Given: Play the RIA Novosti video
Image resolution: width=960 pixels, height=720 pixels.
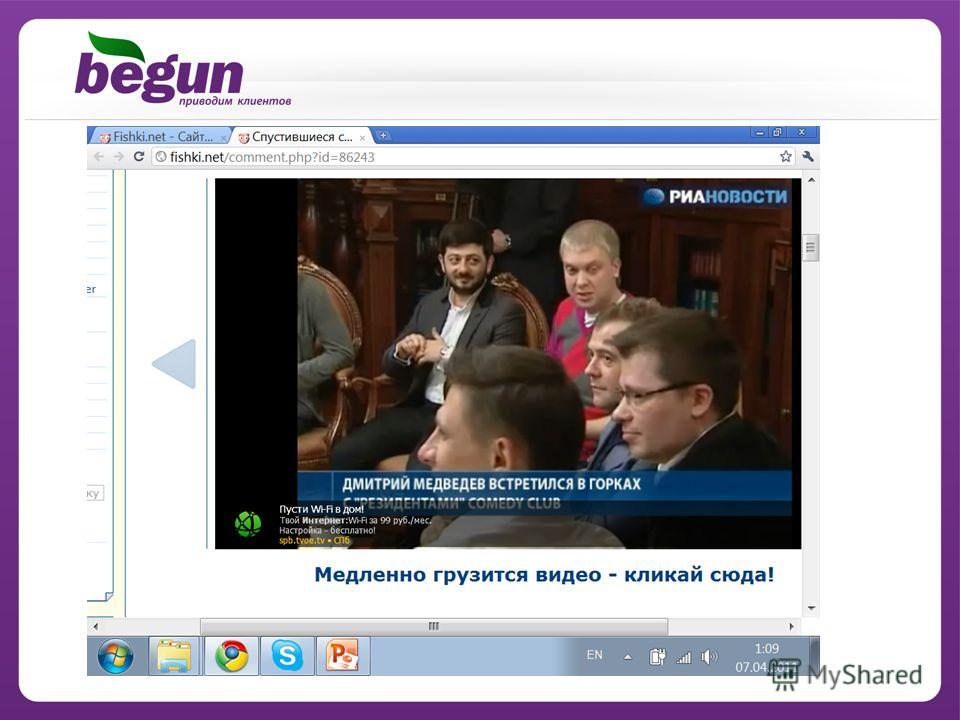Looking at the screenshot, I should [508, 364].
